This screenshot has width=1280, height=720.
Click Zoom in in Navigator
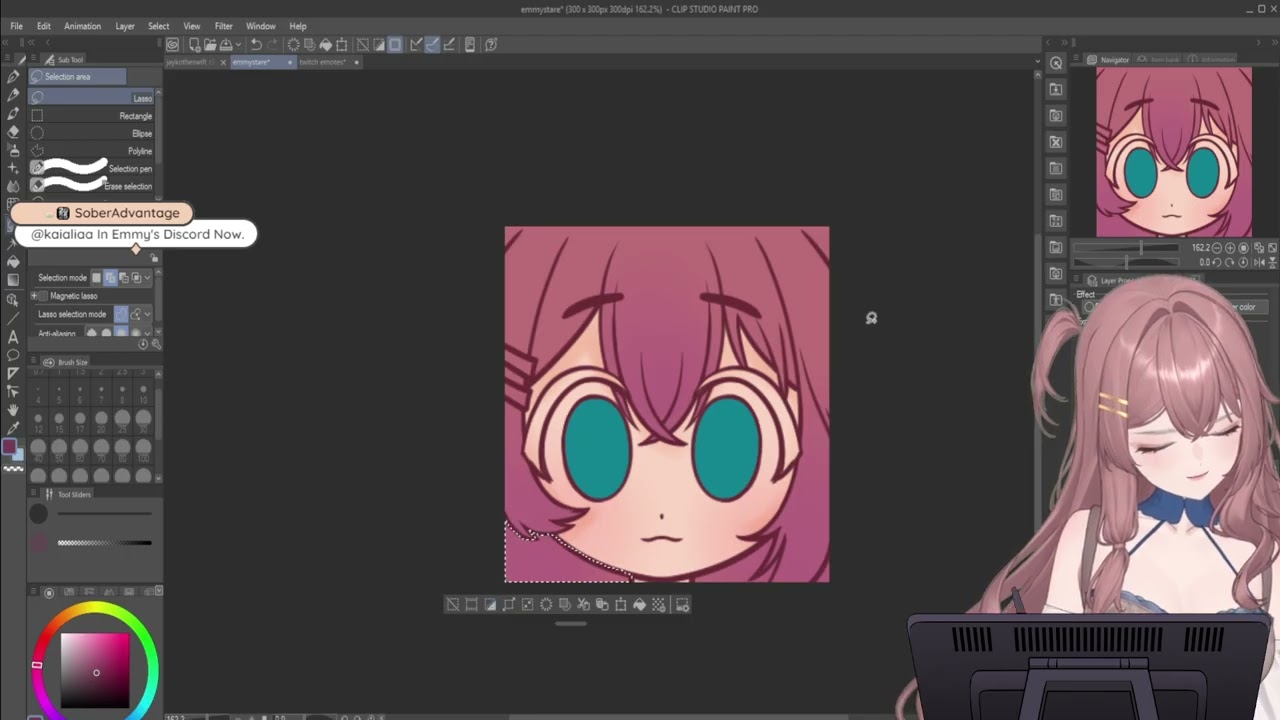1230,247
